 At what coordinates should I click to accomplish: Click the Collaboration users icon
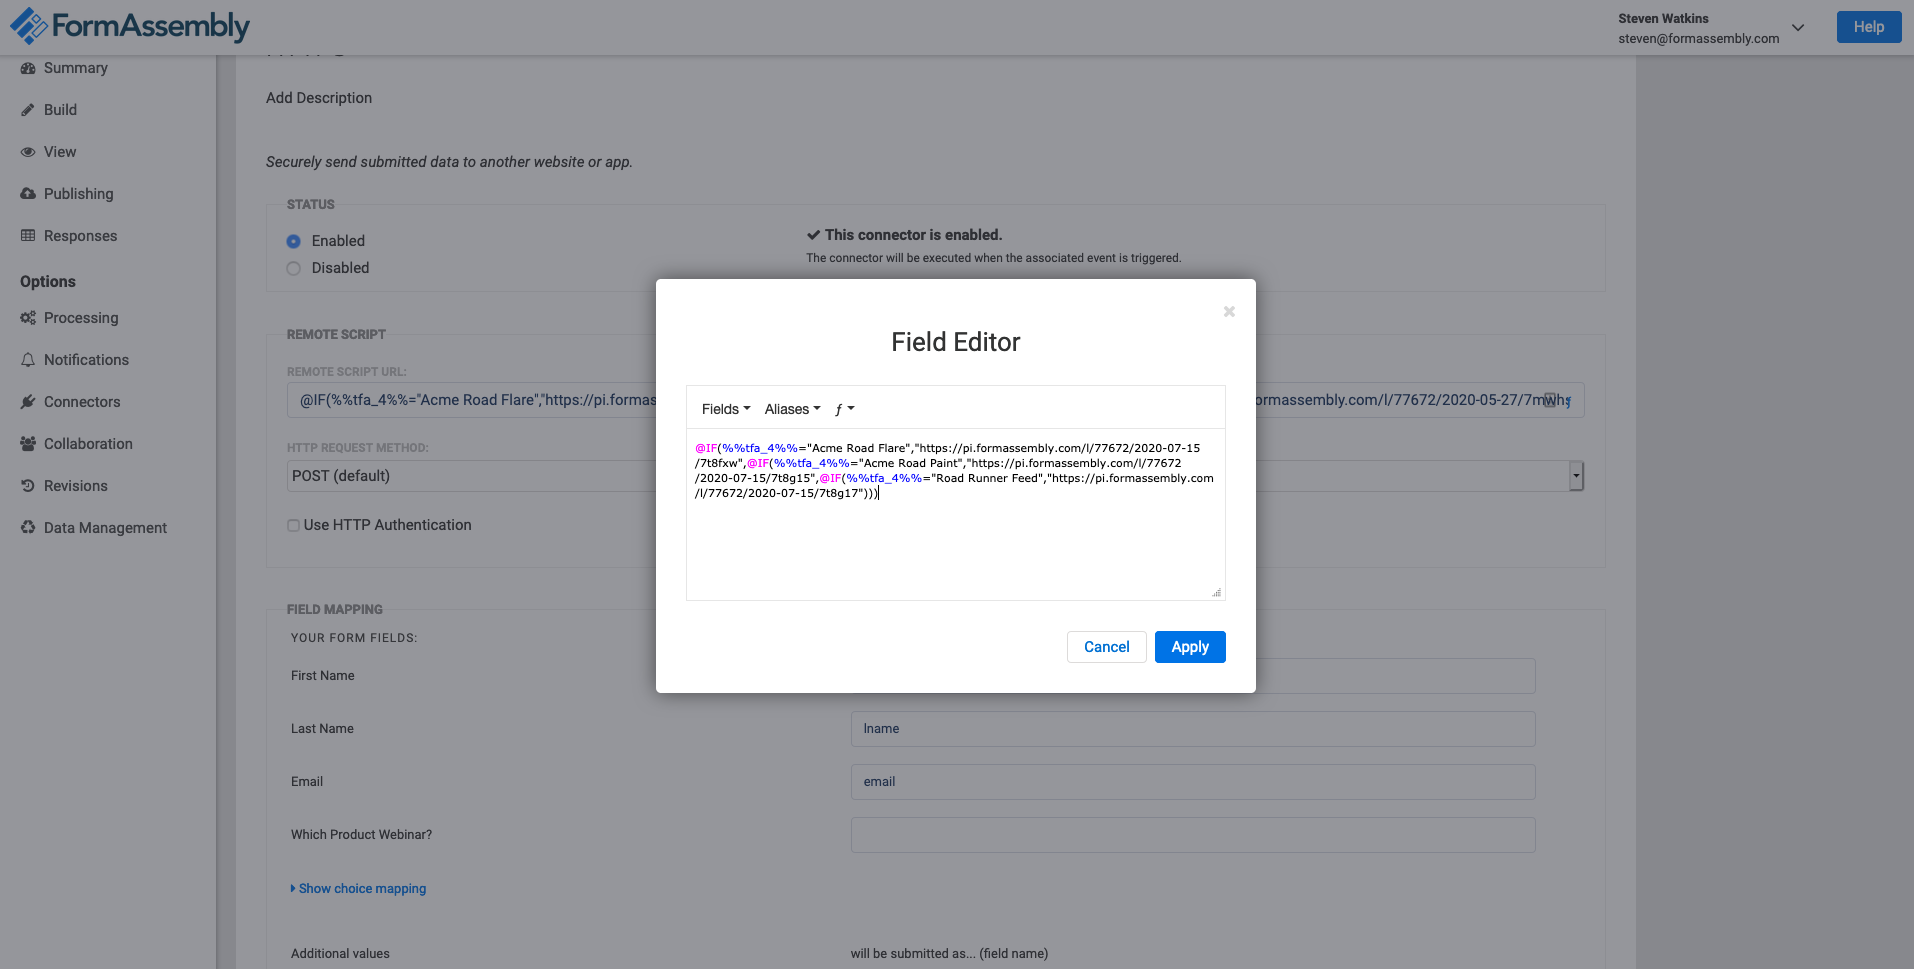point(28,444)
